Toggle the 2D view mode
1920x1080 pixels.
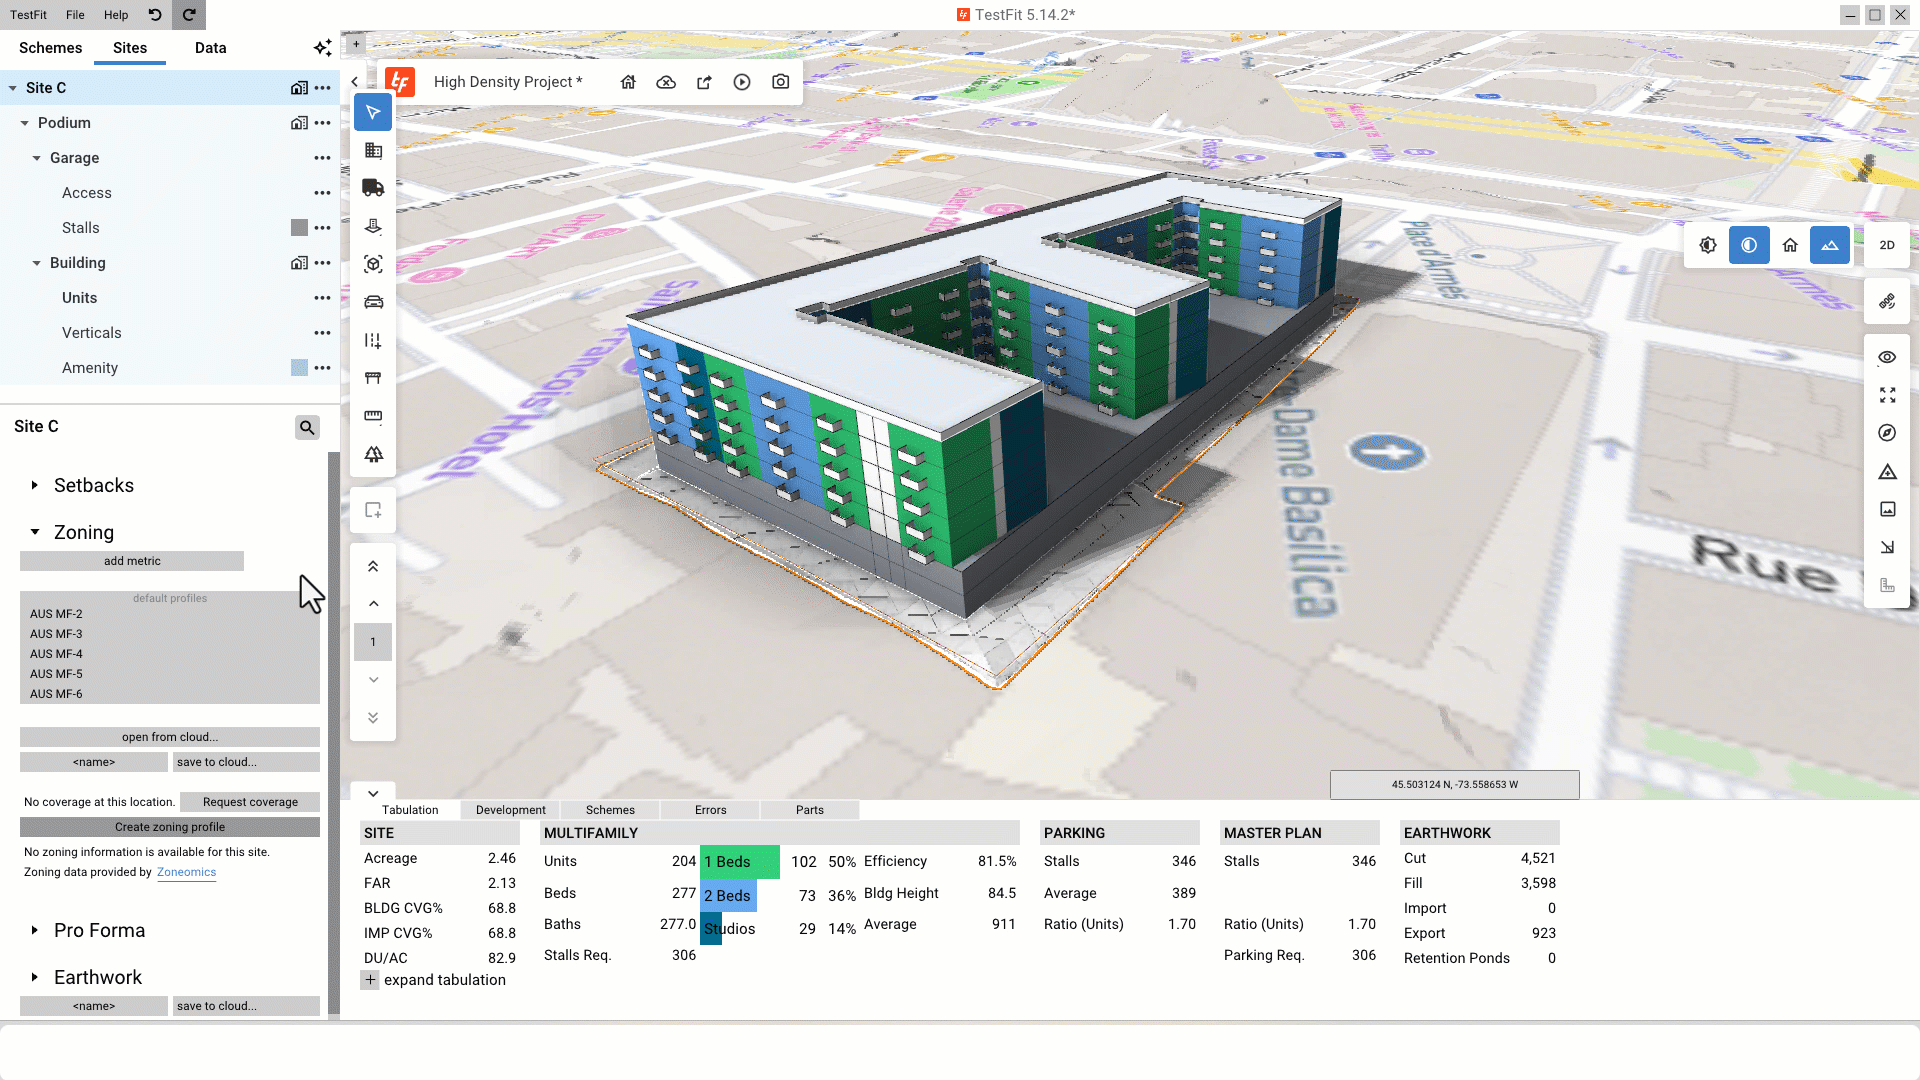tap(1887, 245)
